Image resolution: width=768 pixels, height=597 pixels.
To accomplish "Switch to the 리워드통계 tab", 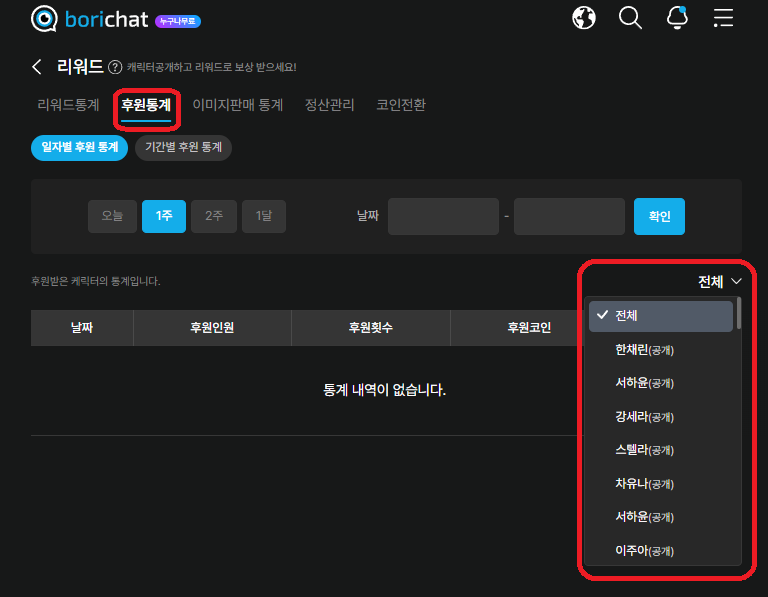I will tap(68, 105).
